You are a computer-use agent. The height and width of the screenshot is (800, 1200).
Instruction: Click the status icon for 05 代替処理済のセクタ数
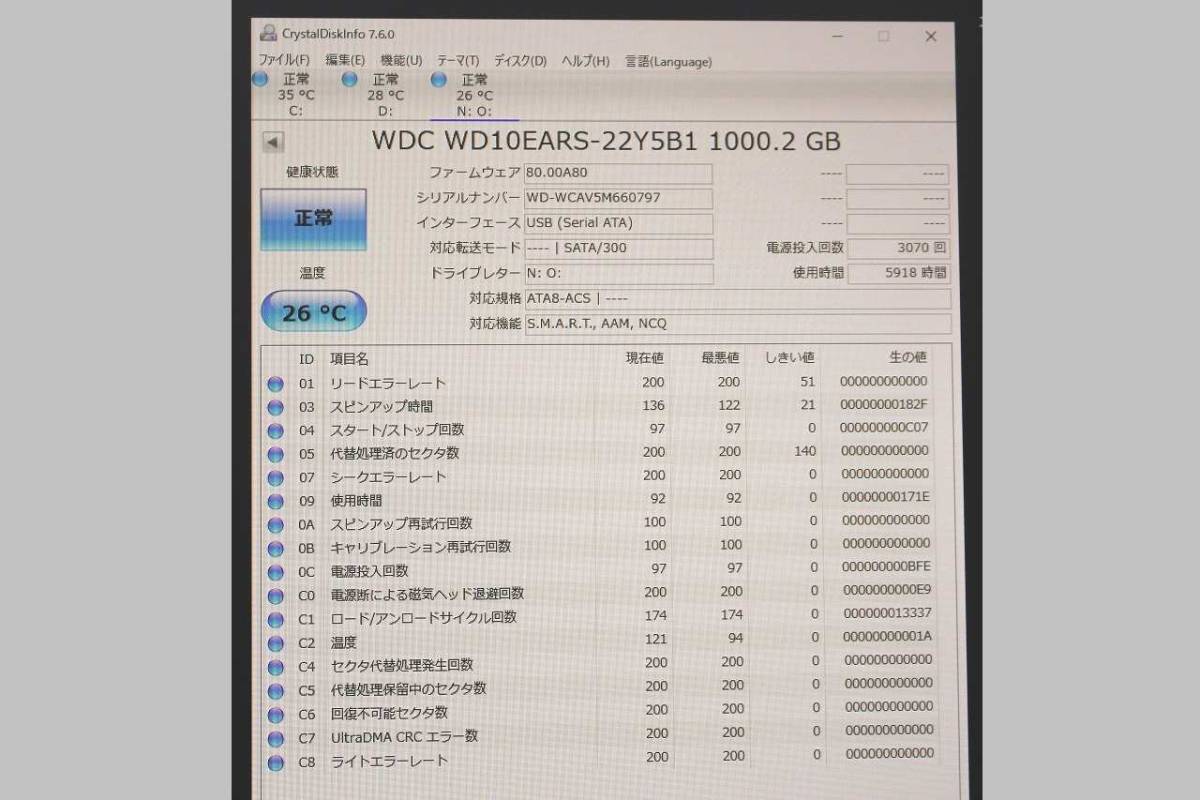coord(275,454)
